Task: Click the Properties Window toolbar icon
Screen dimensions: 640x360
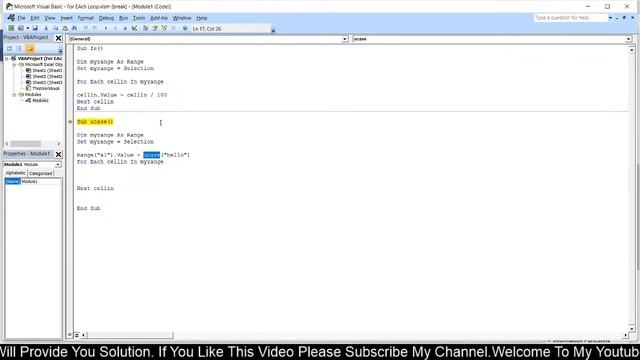Action: click(x=155, y=28)
